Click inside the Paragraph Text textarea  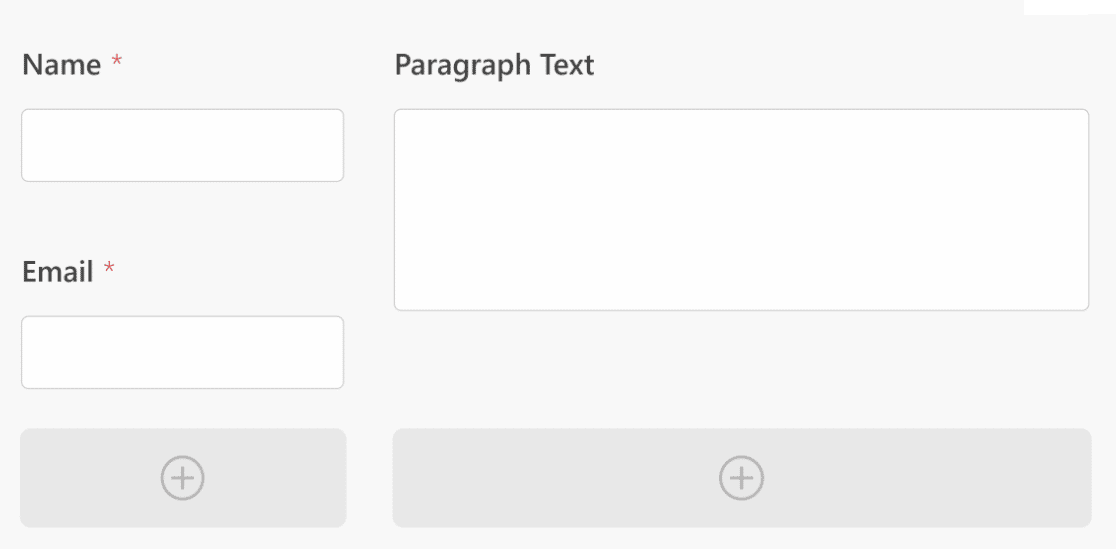point(741,209)
